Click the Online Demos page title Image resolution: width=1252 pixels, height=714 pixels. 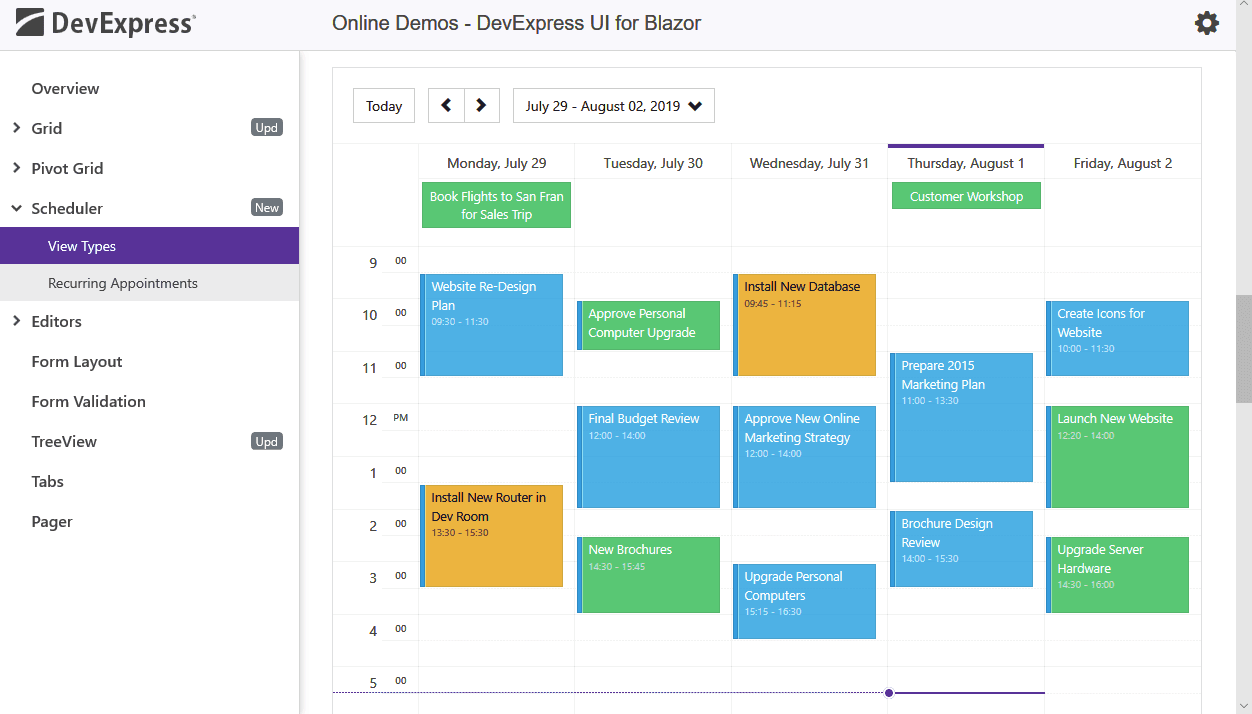tap(516, 23)
